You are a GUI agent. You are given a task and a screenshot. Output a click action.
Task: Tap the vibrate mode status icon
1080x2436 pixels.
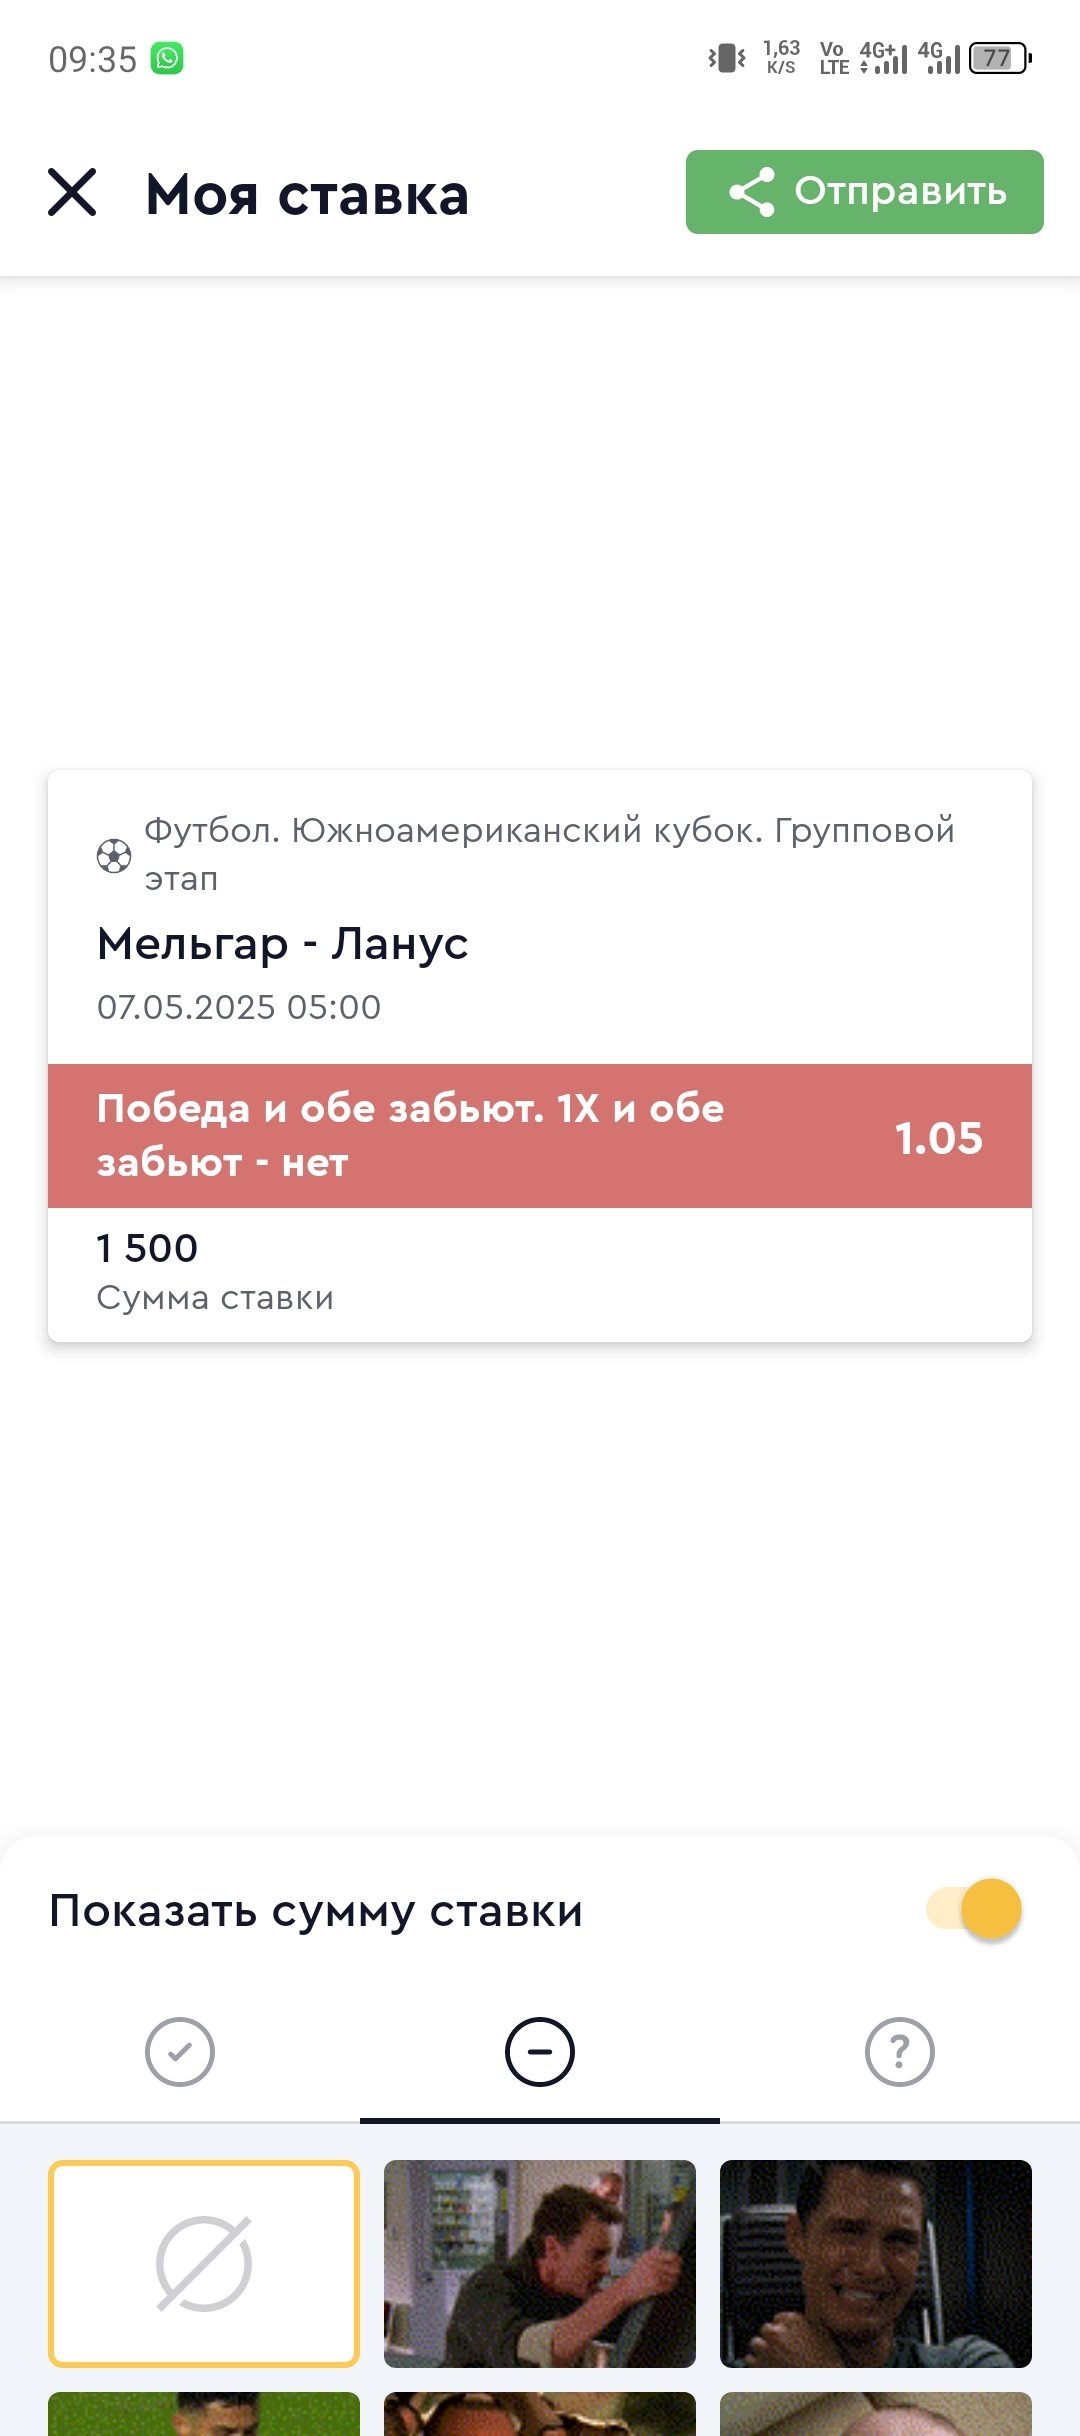click(x=727, y=58)
